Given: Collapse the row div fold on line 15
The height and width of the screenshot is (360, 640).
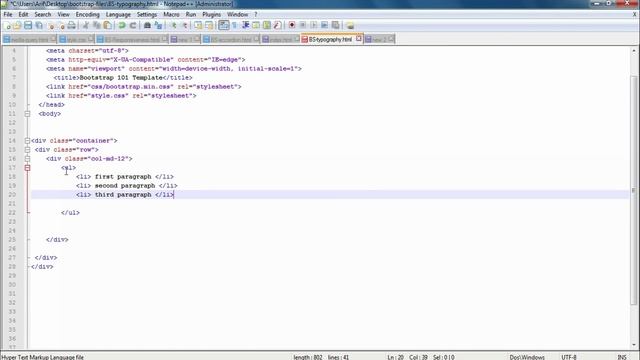Looking at the screenshot, I should (x=27, y=150).
